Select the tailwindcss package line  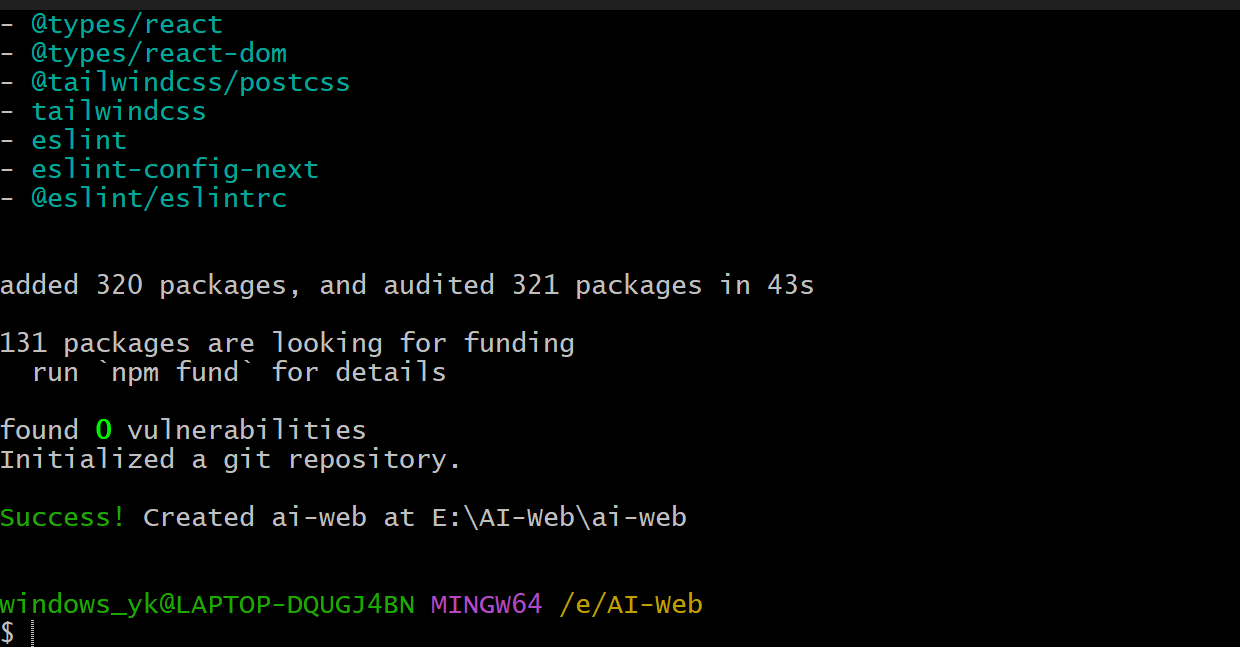pyautogui.click(x=103, y=111)
